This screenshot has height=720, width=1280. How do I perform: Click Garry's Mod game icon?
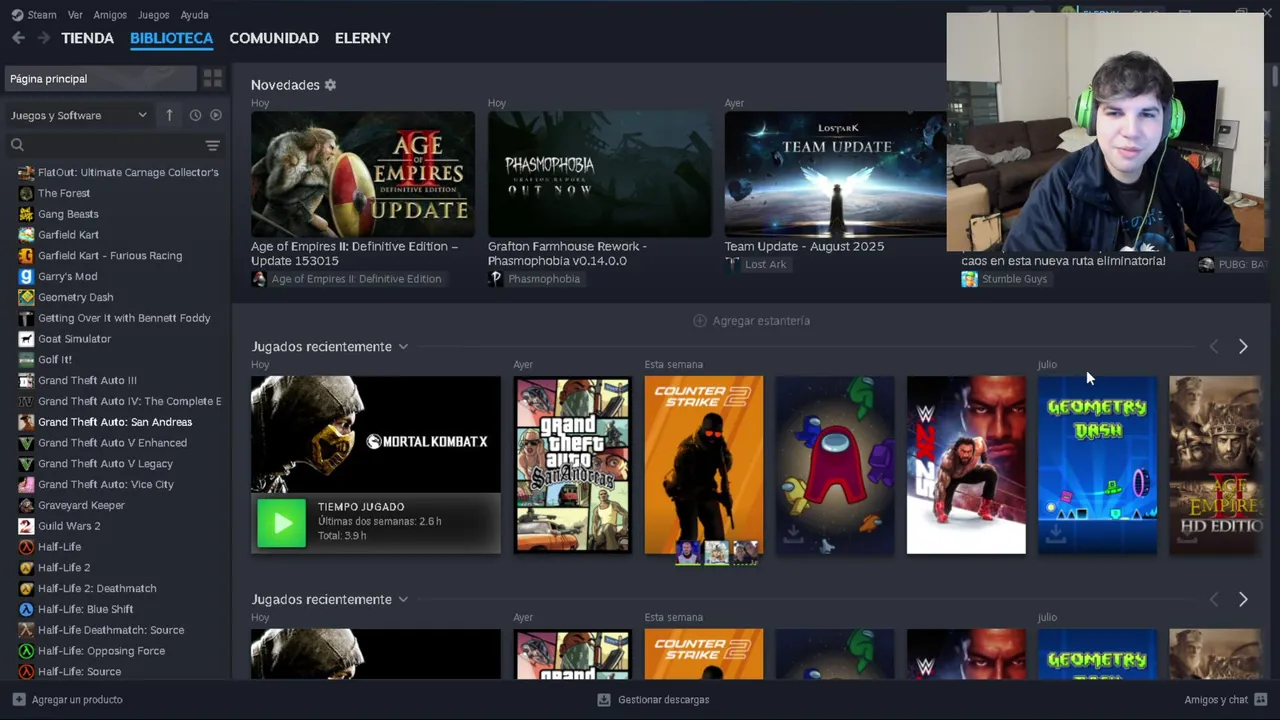click(27, 276)
